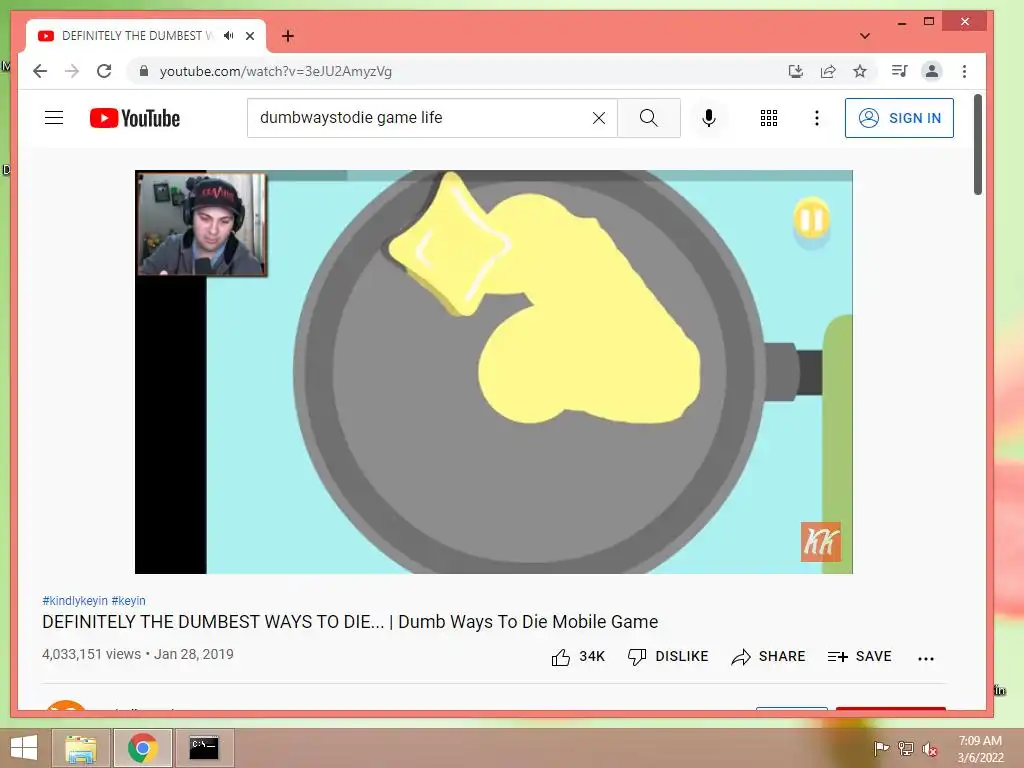The height and width of the screenshot is (768, 1024).
Task: Open the SHARE dialog
Action: (768, 656)
